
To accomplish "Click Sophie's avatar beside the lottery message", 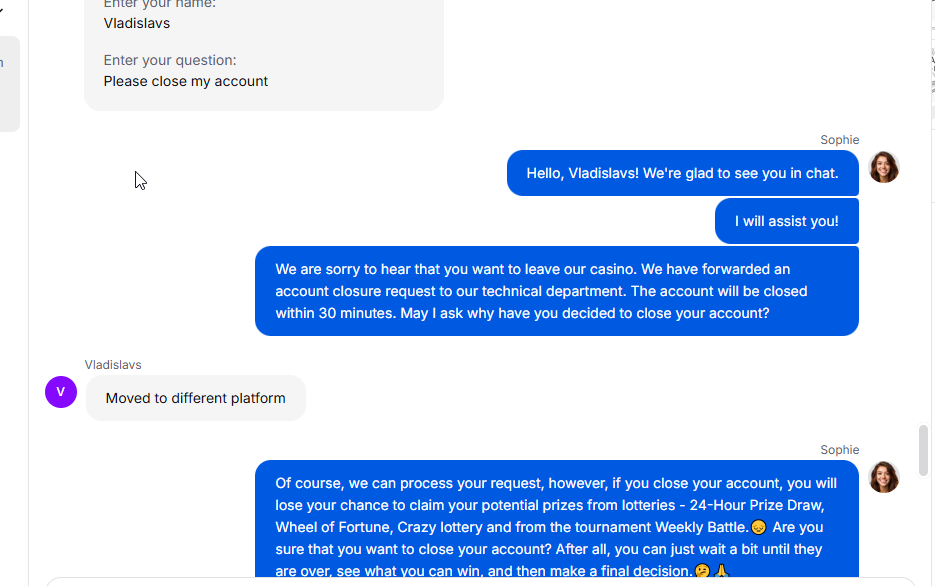I will (x=884, y=478).
